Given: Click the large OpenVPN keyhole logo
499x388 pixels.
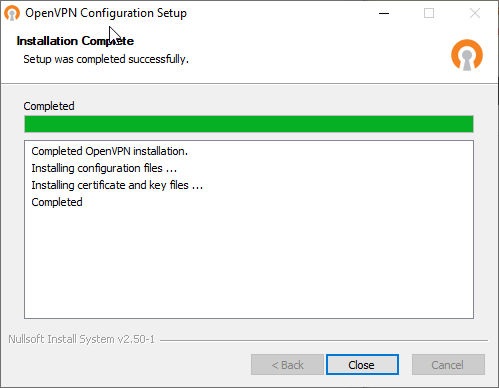Looking at the screenshot, I should 467,55.
